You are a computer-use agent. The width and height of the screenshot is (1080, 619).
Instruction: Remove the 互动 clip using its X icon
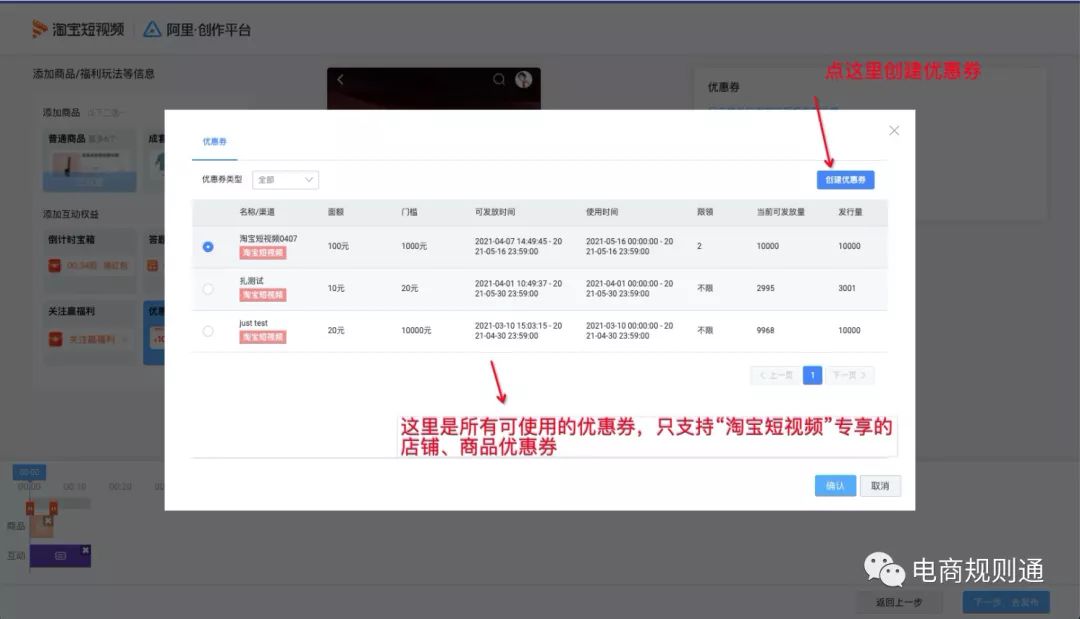pos(85,550)
